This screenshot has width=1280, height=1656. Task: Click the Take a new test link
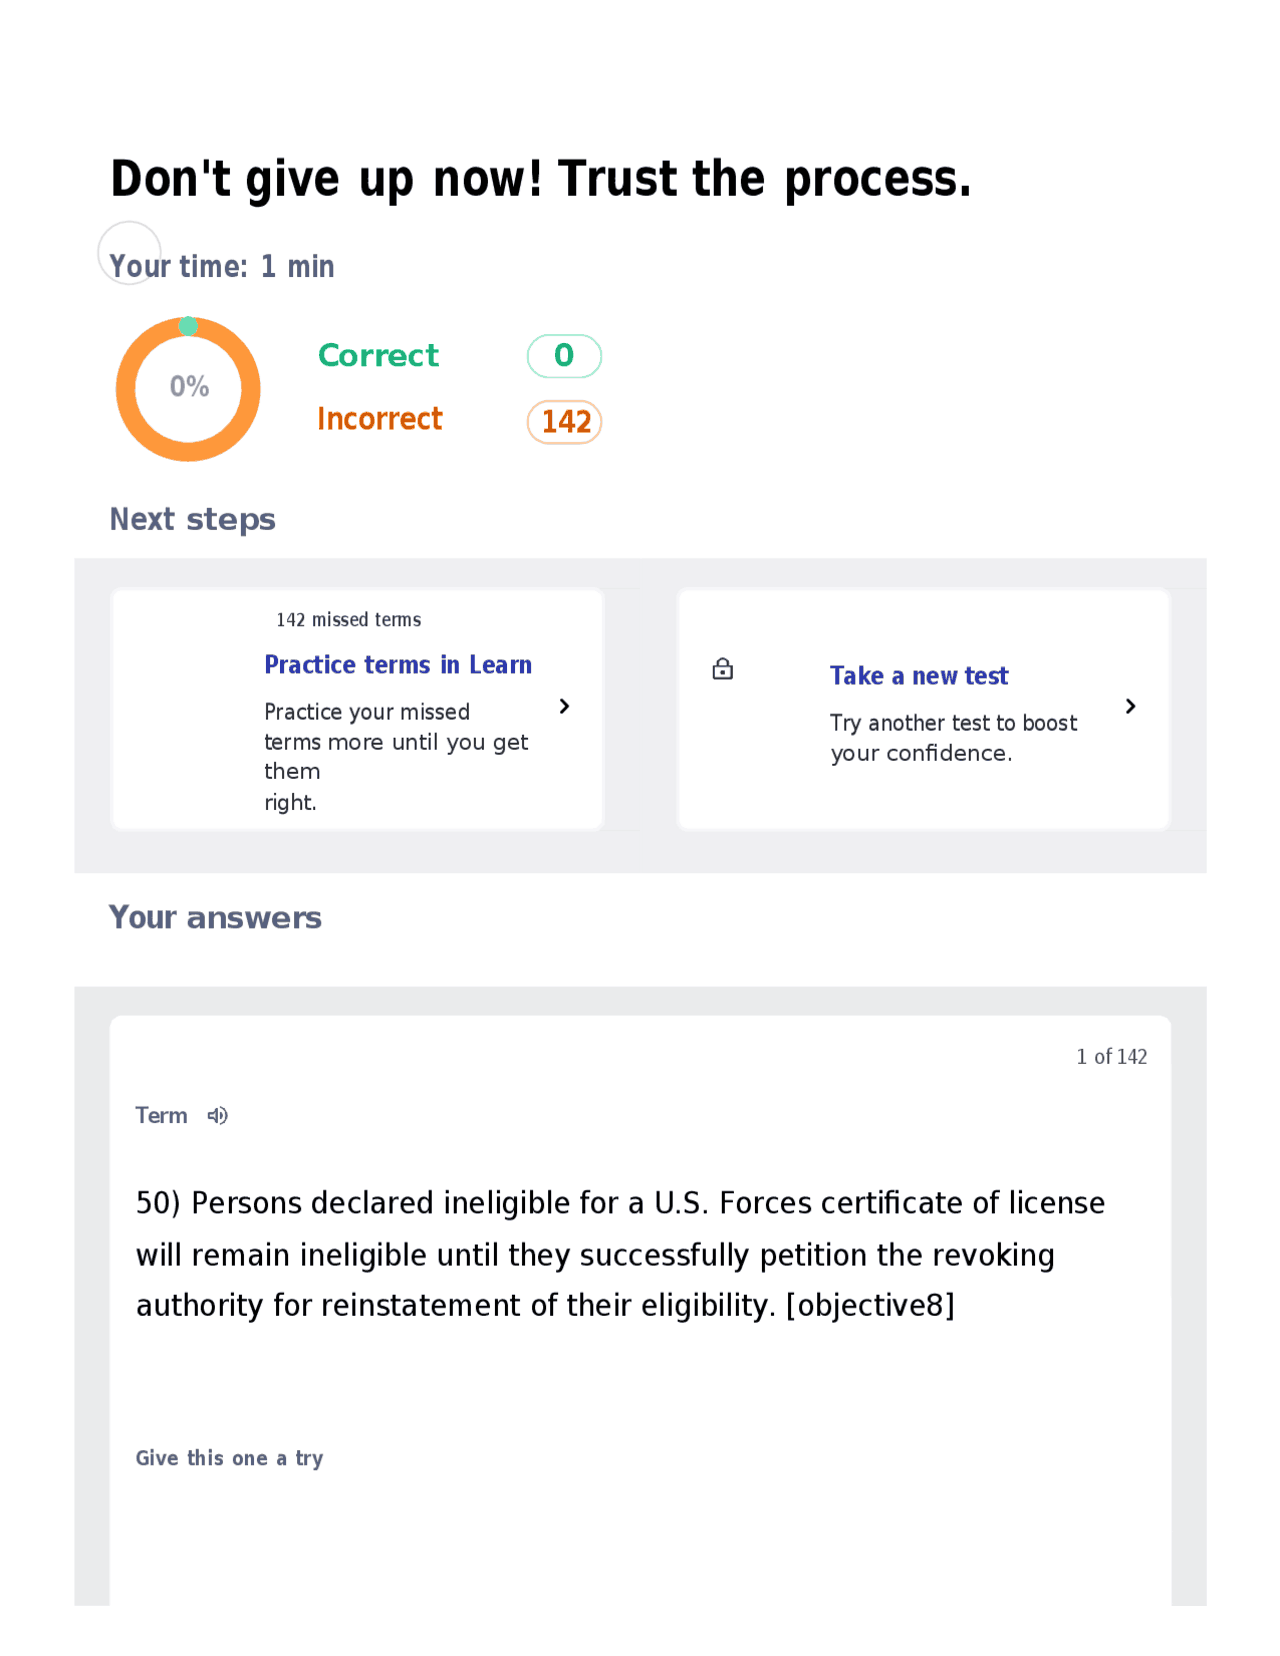(x=919, y=675)
